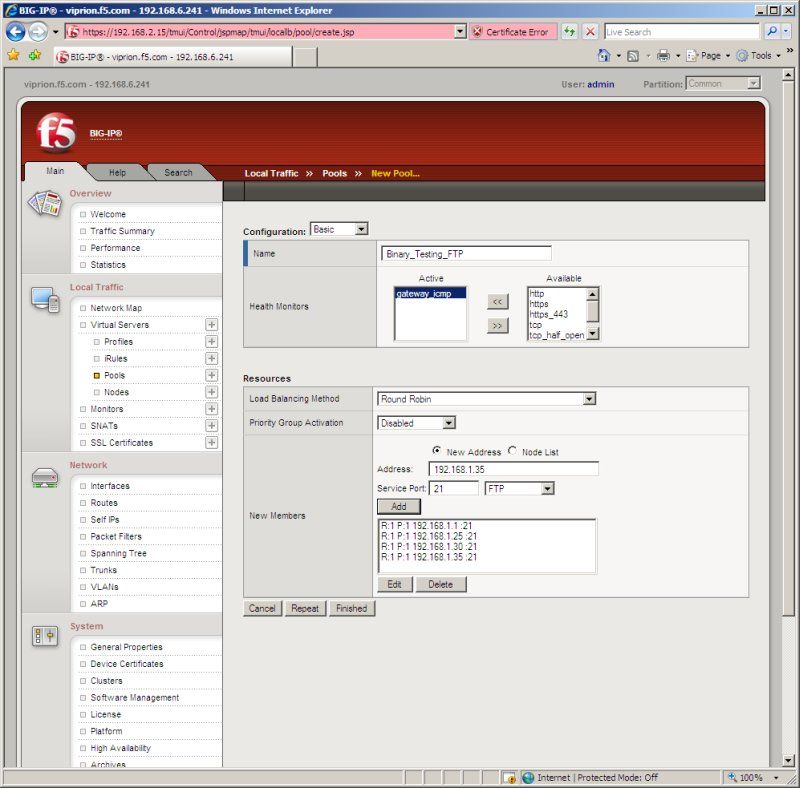Viewport: 800px width, 788px height.
Task: Click the plus icon next to Nodes
Action: [x=211, y=392]
